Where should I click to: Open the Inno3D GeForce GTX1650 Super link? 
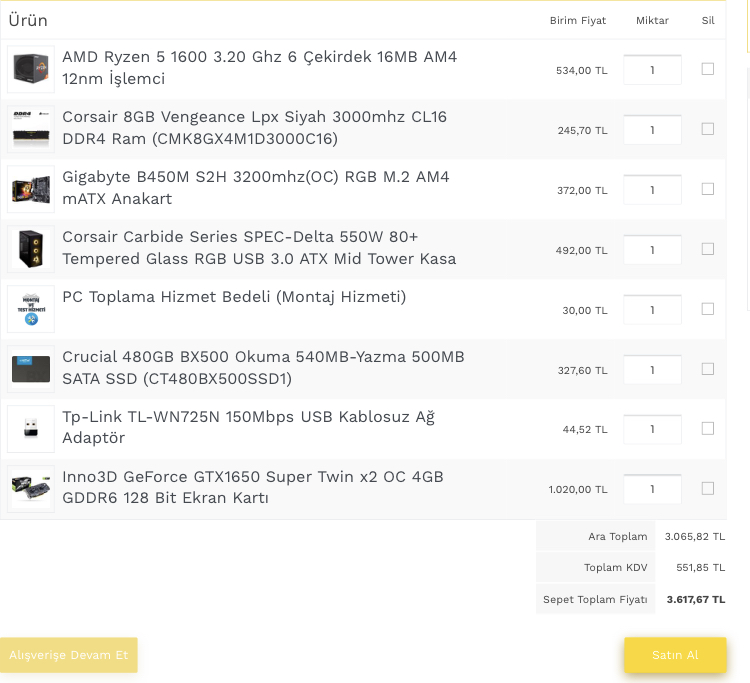253,487
